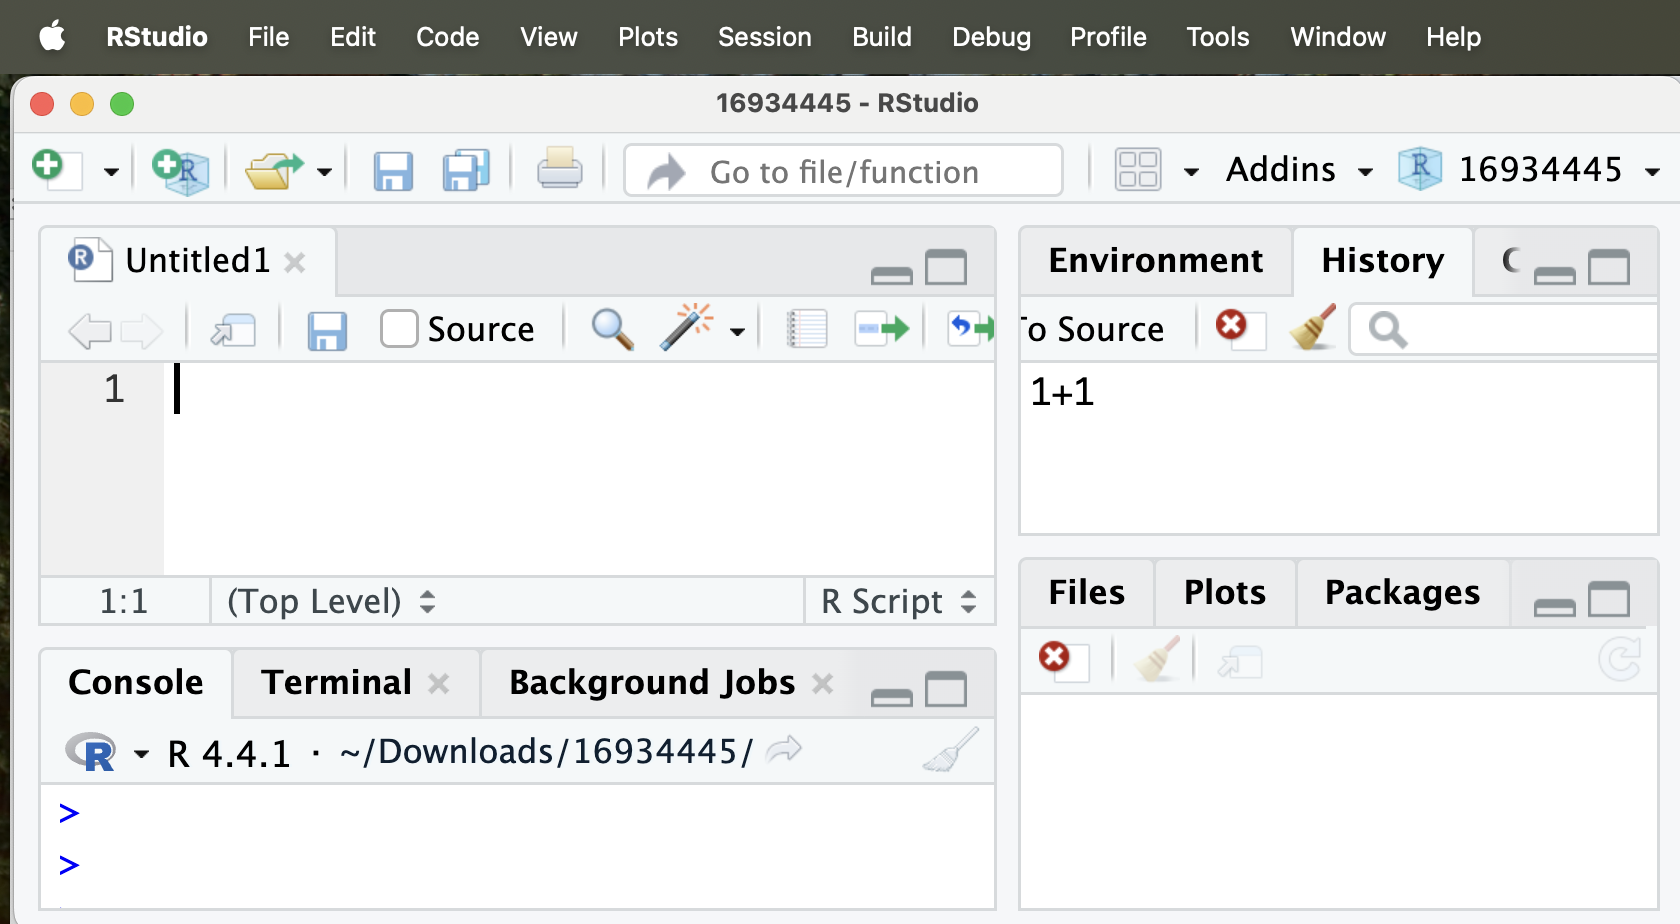The height and width of the screenshot is (924, 1680).
Task: Open Find and Replace in the editor
Action: pos(610,328)
